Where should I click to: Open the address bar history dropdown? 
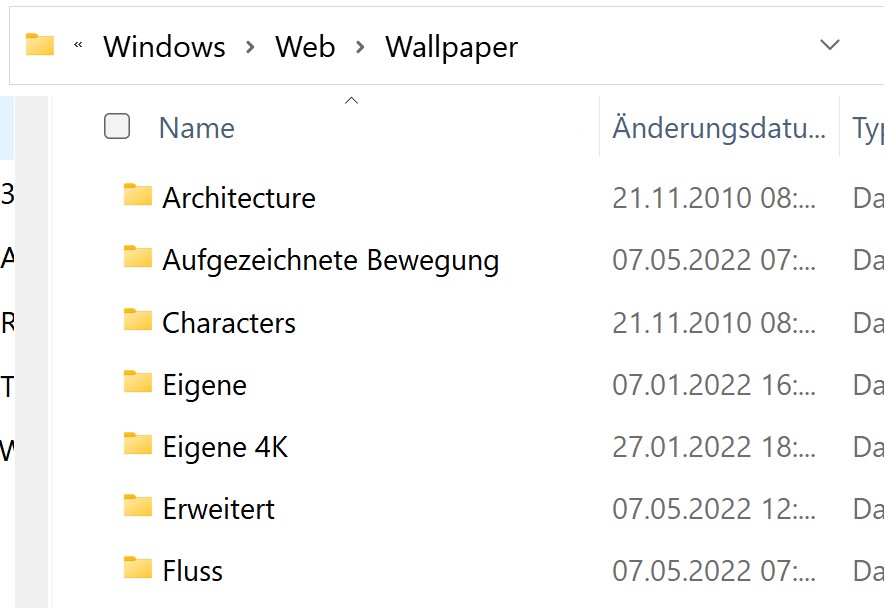[829, 45]
